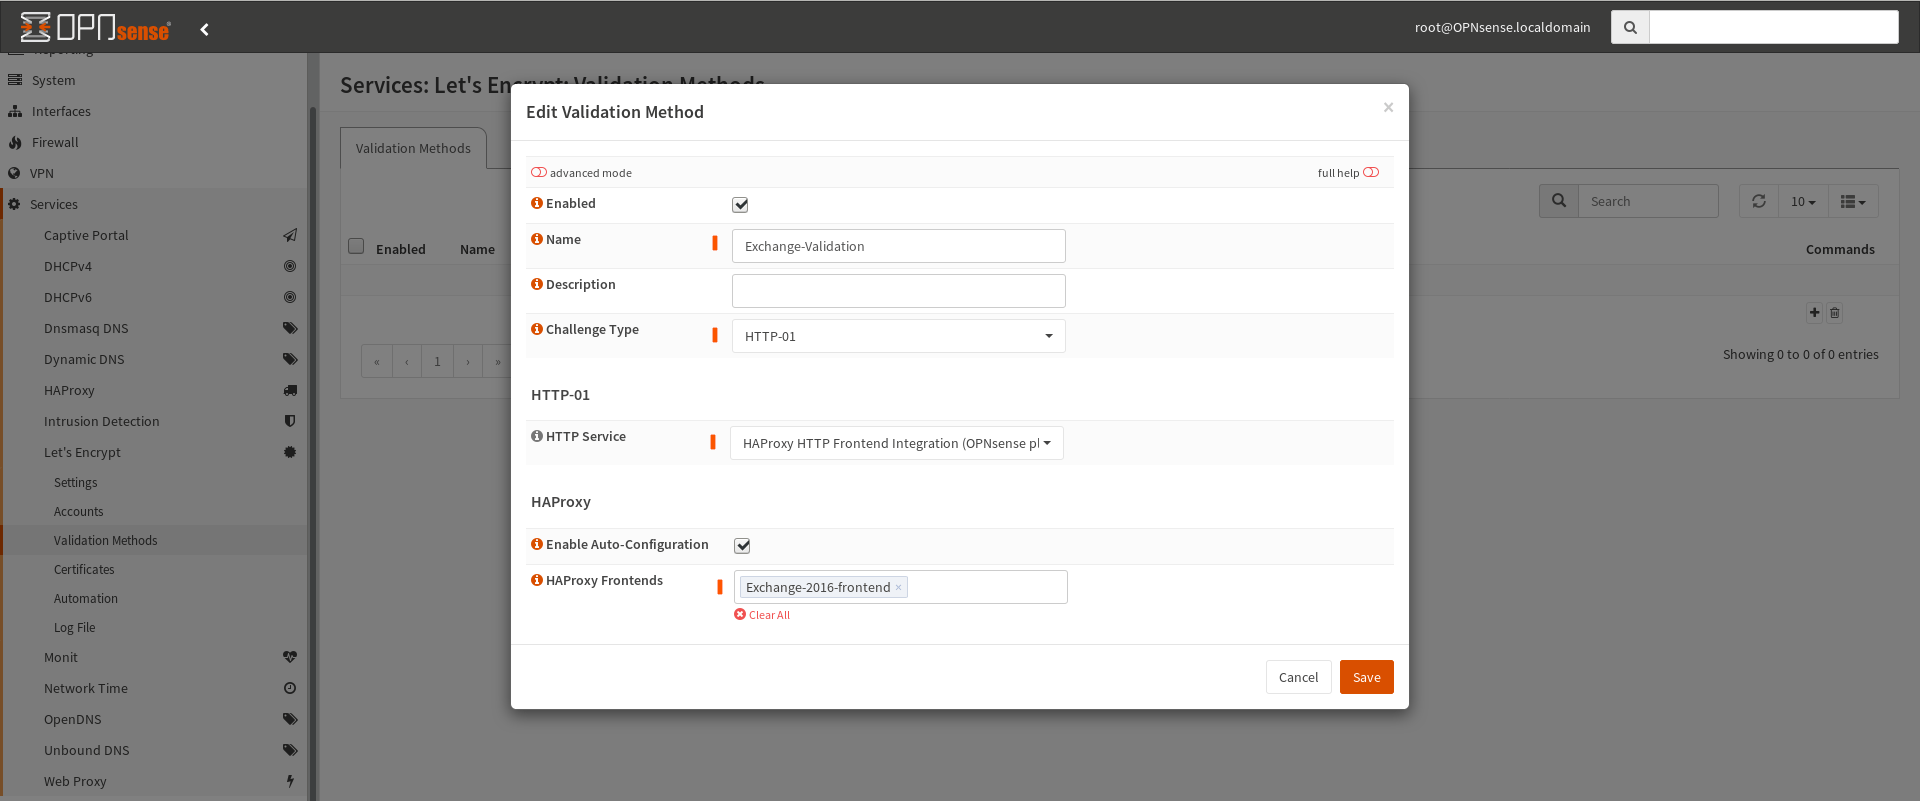Image resolution: width=1920 pixels, height=801 pixels.
Task: Open the Challenge Type dropdown
Action: pyautogui.click(x=898, y=336)
